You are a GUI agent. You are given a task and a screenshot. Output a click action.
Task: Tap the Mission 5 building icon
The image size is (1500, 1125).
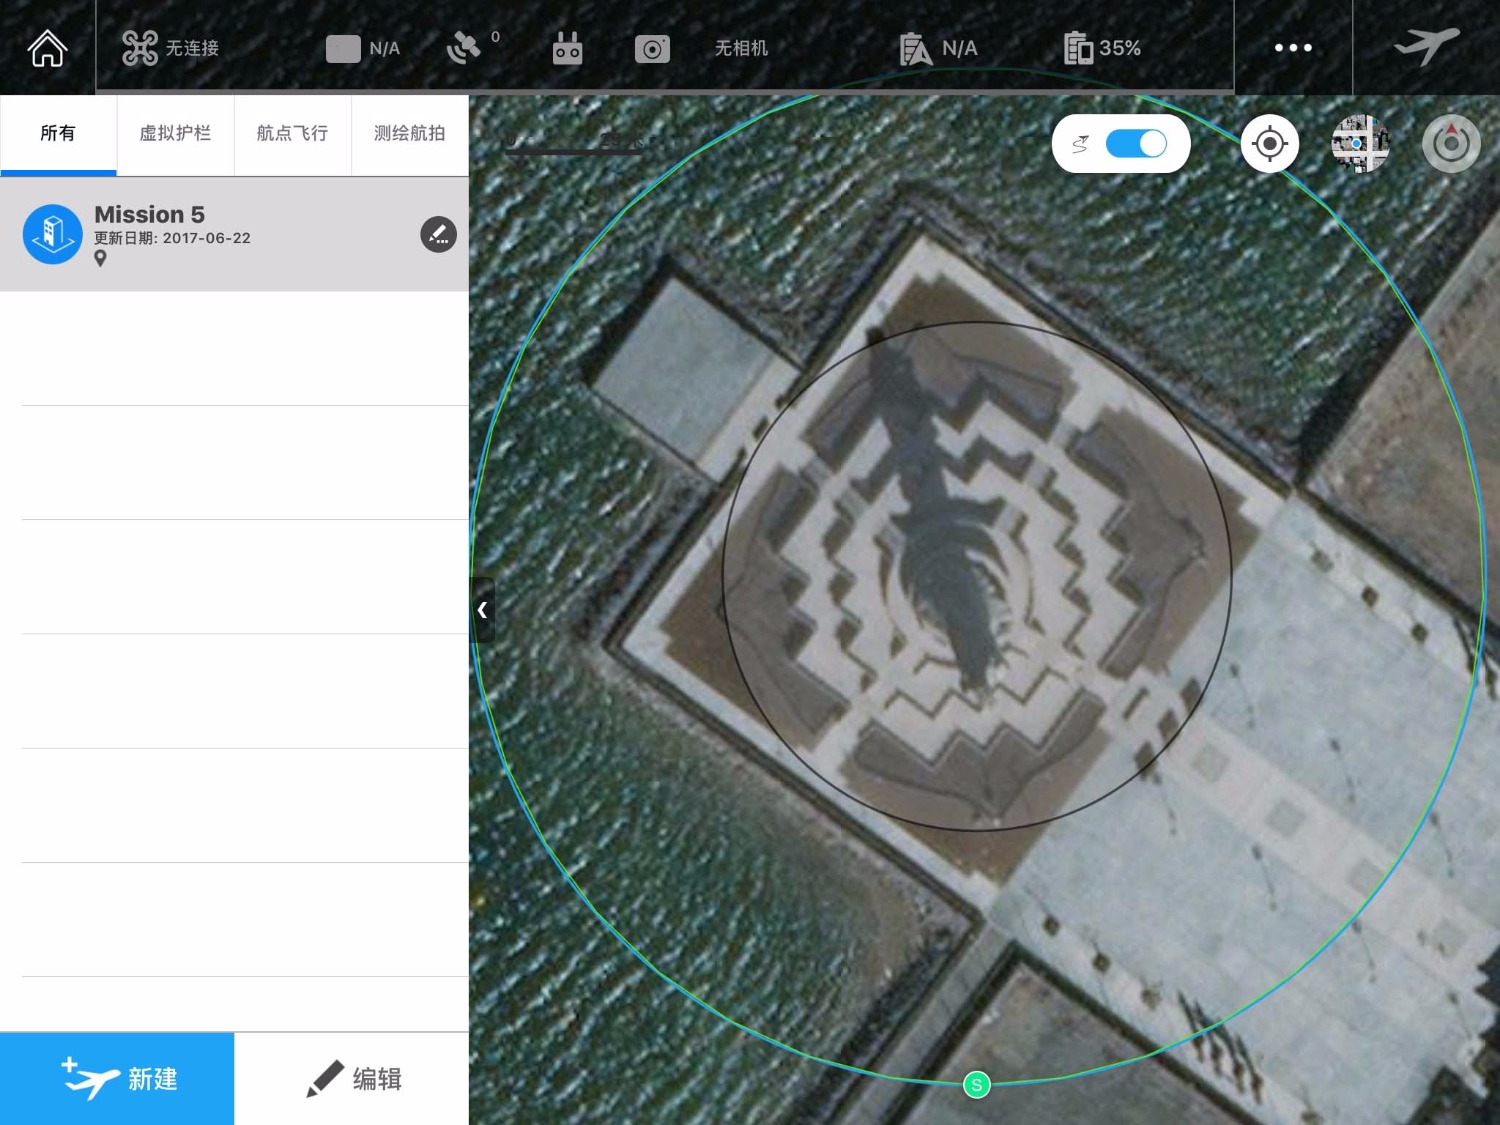(x=52, y=234)
